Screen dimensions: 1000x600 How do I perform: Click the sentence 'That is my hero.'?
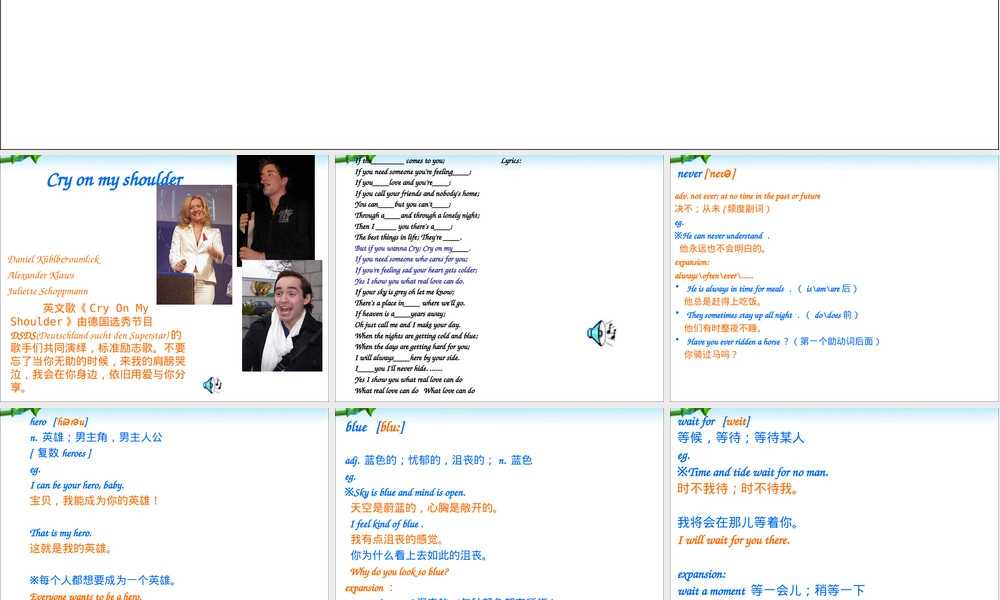click(61, 533)
